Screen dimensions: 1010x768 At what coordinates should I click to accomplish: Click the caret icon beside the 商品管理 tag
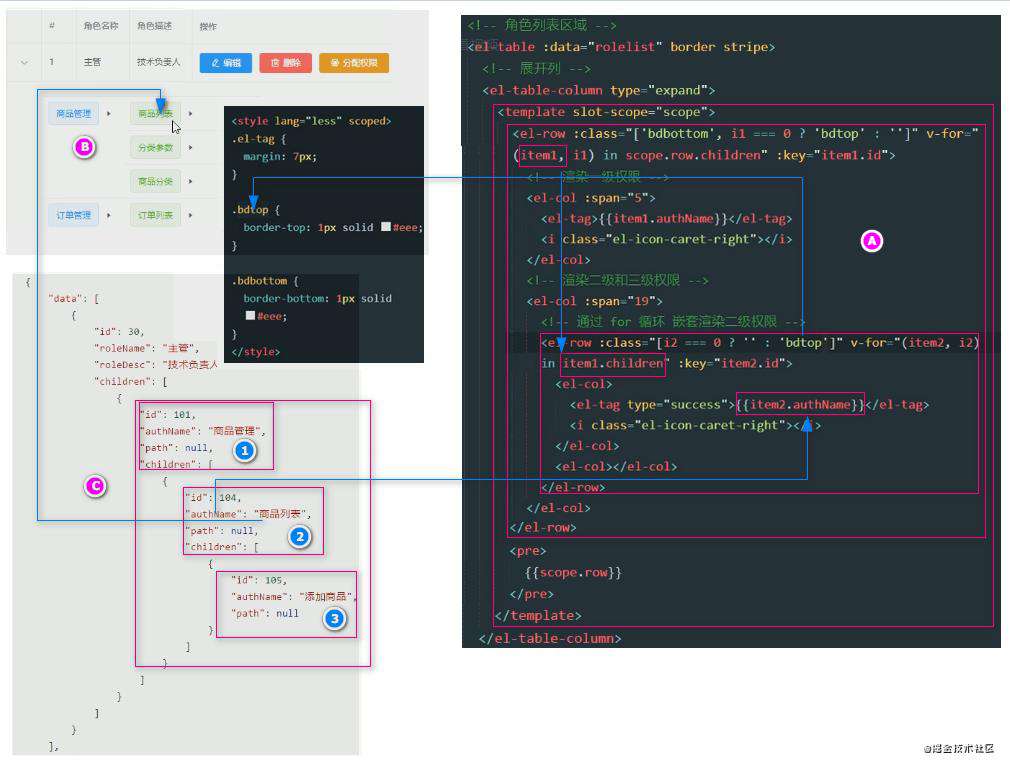[109, 114]
